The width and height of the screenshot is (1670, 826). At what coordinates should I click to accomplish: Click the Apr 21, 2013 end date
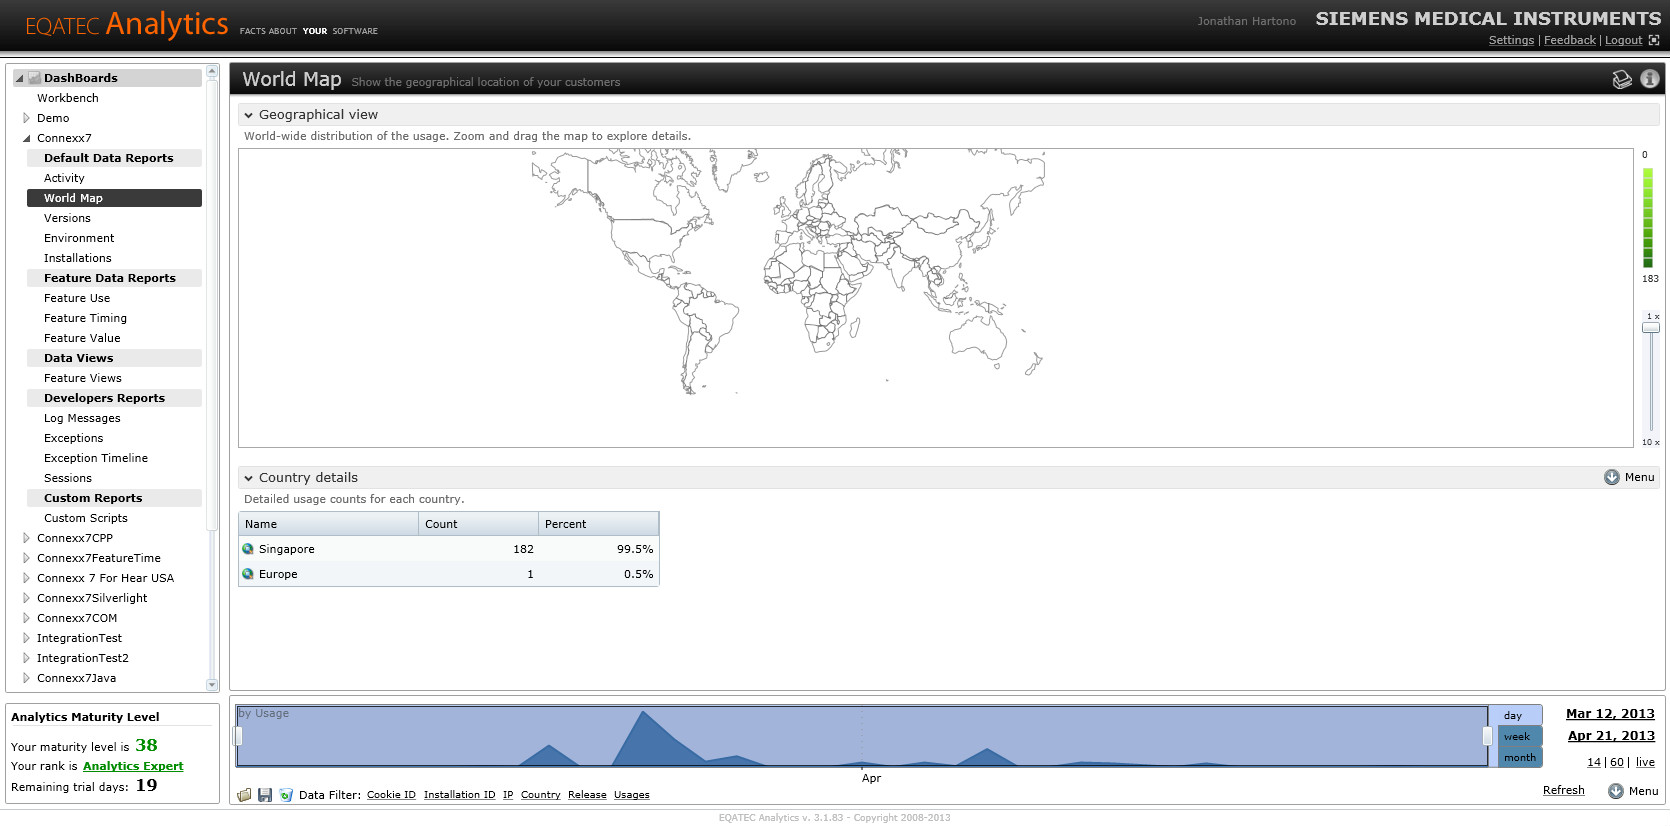[x=1611, y=736]
